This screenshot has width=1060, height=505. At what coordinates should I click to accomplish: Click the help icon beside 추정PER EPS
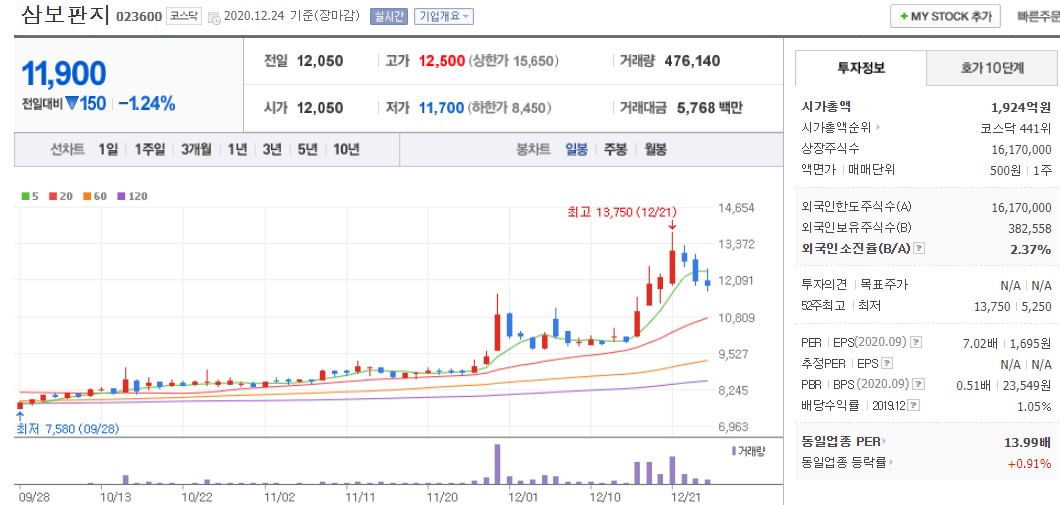point(887,364)
